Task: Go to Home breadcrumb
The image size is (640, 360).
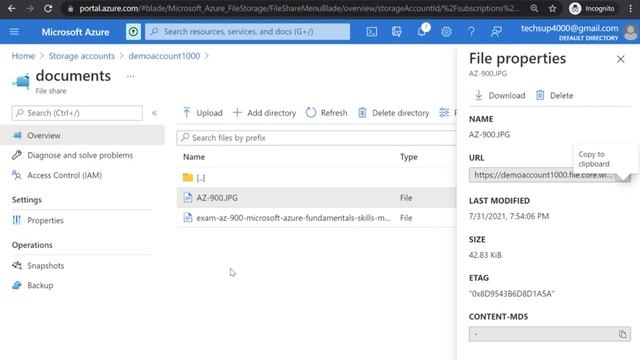Action: click(x=23, y=56)
